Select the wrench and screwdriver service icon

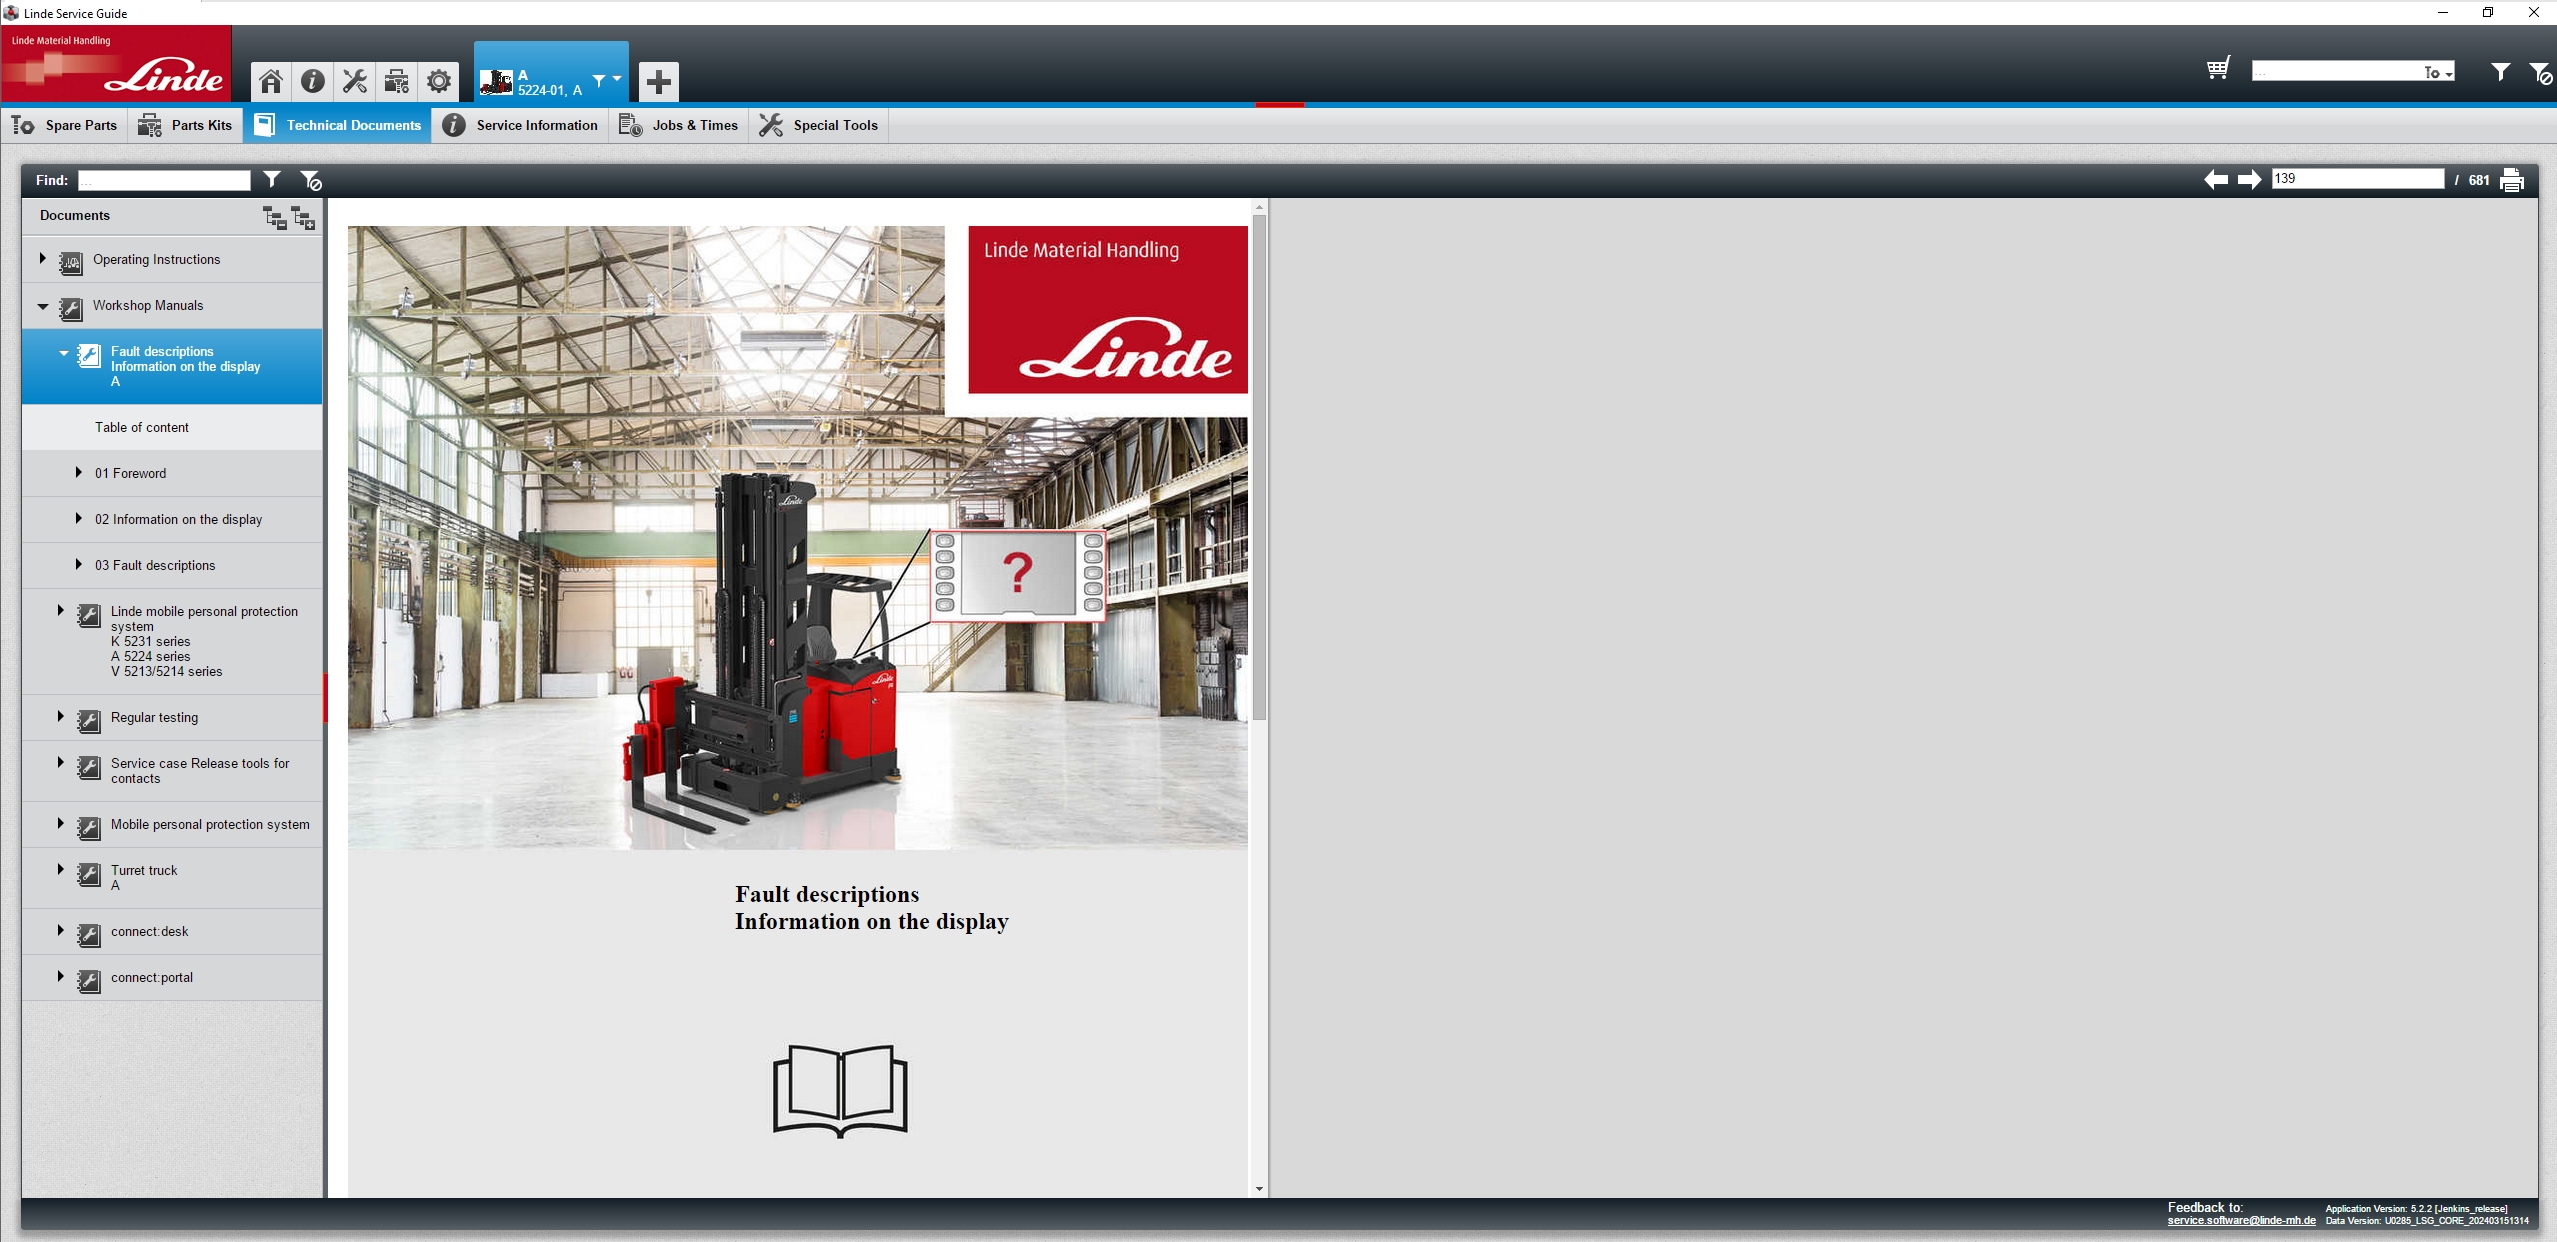click(x=354, y=81)
